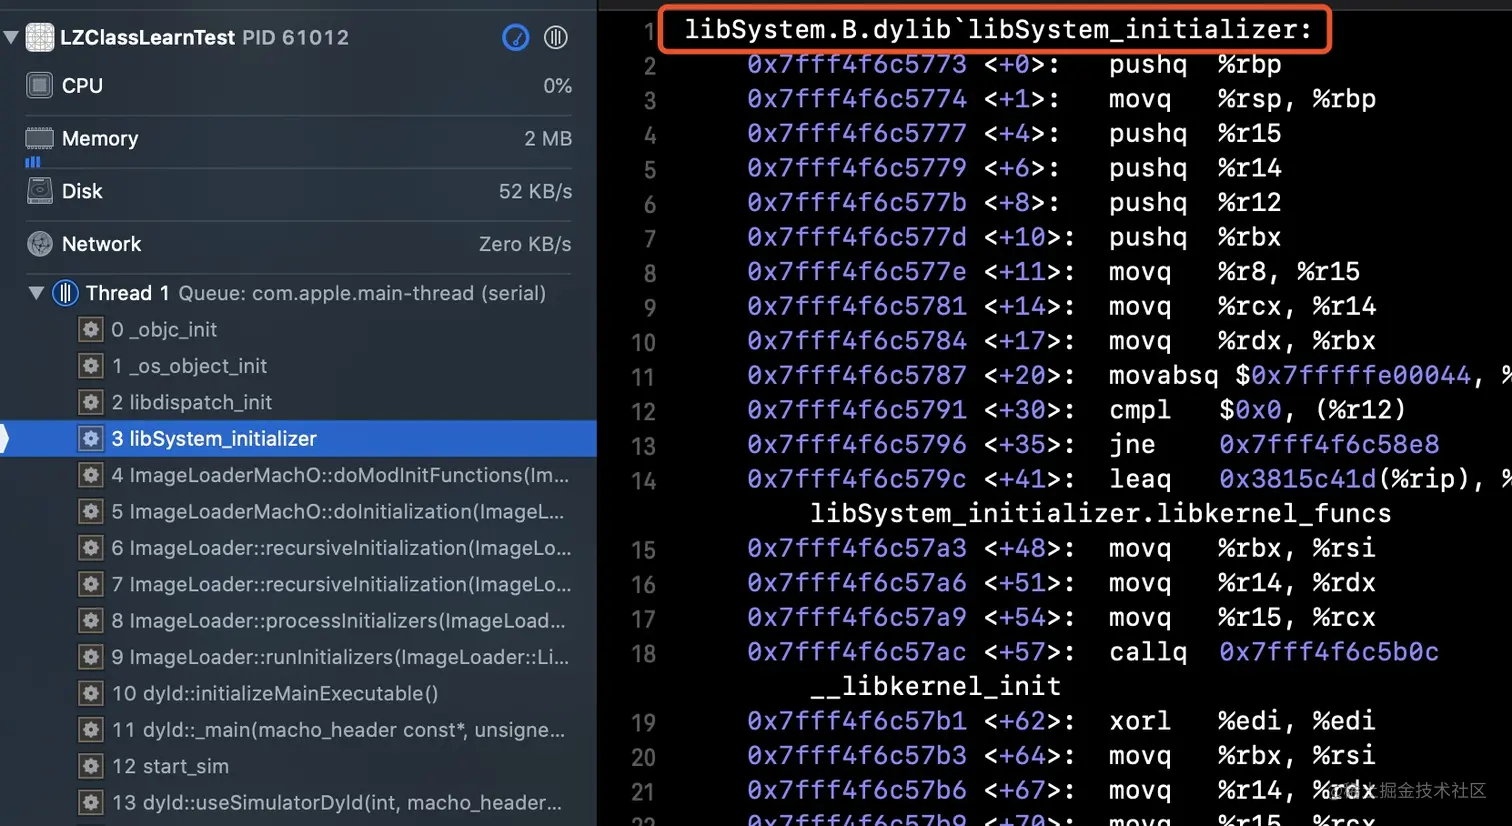This screenshot has width=1512, height=826.
Task: Click address 0x7fff4f6c5784 in the disassembly
Action: tap(857, 341)
